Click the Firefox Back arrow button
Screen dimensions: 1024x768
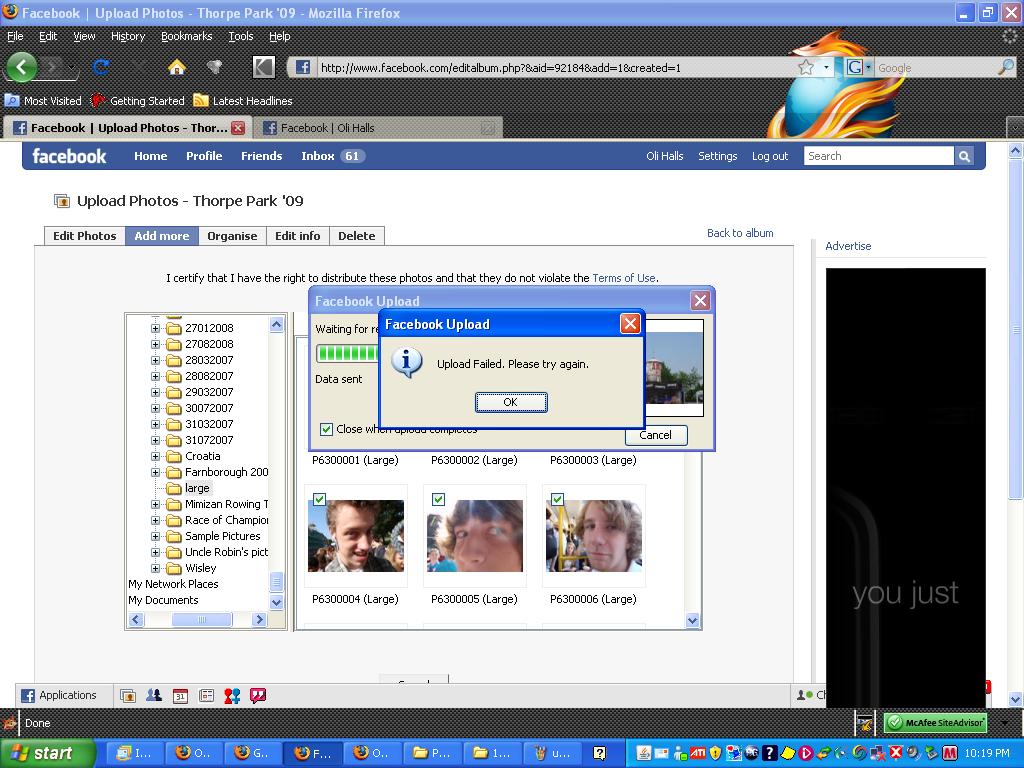(22, 67)
